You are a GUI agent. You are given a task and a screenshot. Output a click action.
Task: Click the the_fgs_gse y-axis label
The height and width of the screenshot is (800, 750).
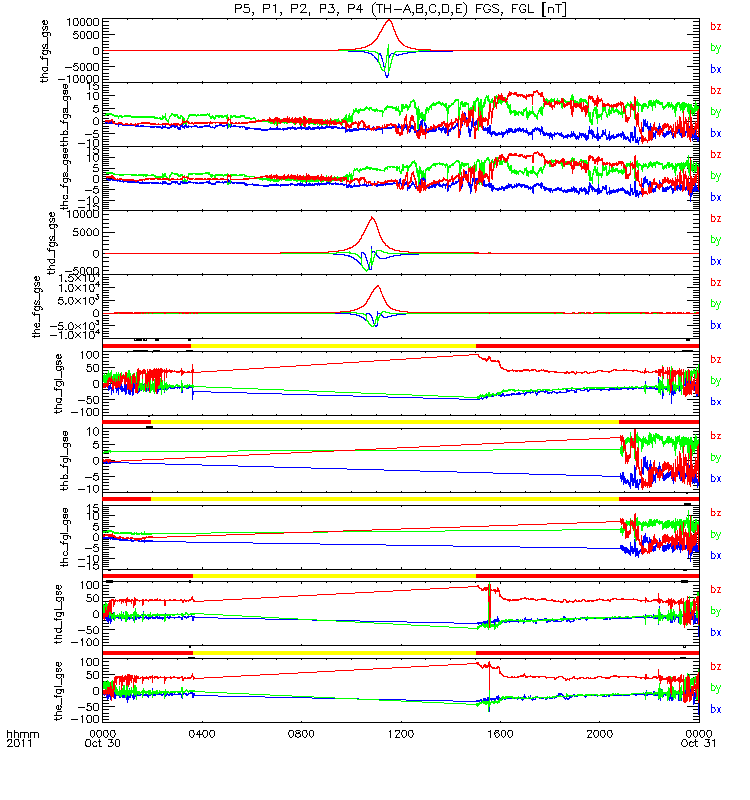click(37, 307)
